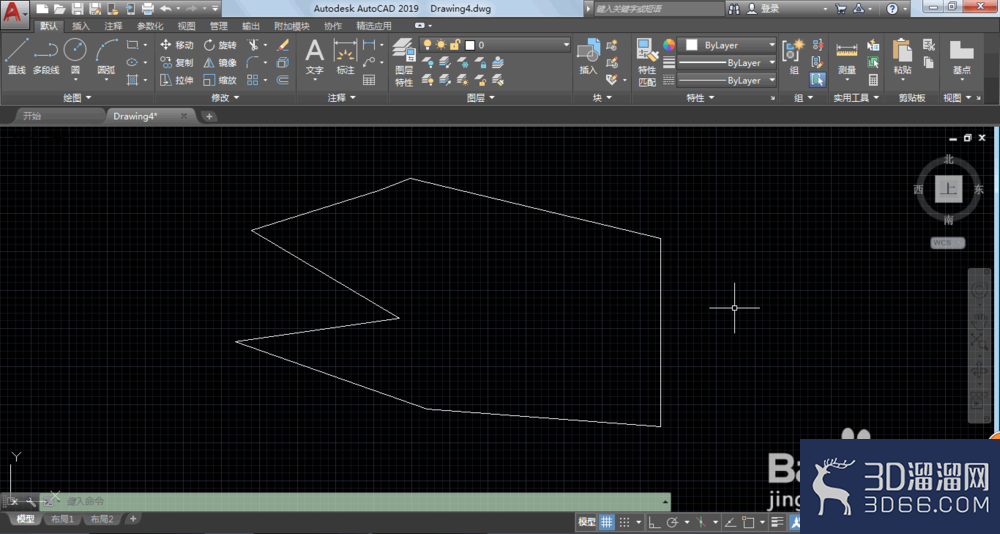Toggle the 模型 model space status button
Viewport: 1000px width, 534px height.
click(x=587, y=522)
